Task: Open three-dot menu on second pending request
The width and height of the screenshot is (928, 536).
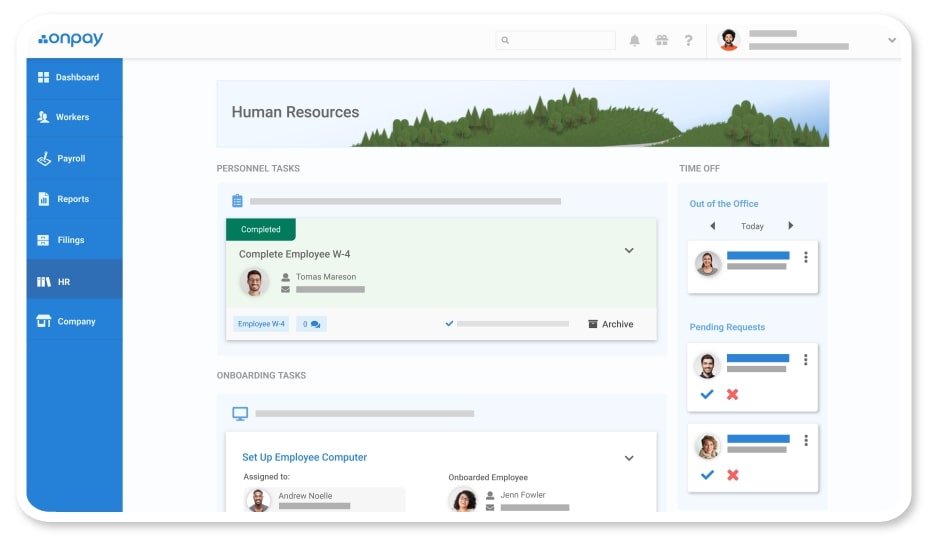Action: [806, 441]
